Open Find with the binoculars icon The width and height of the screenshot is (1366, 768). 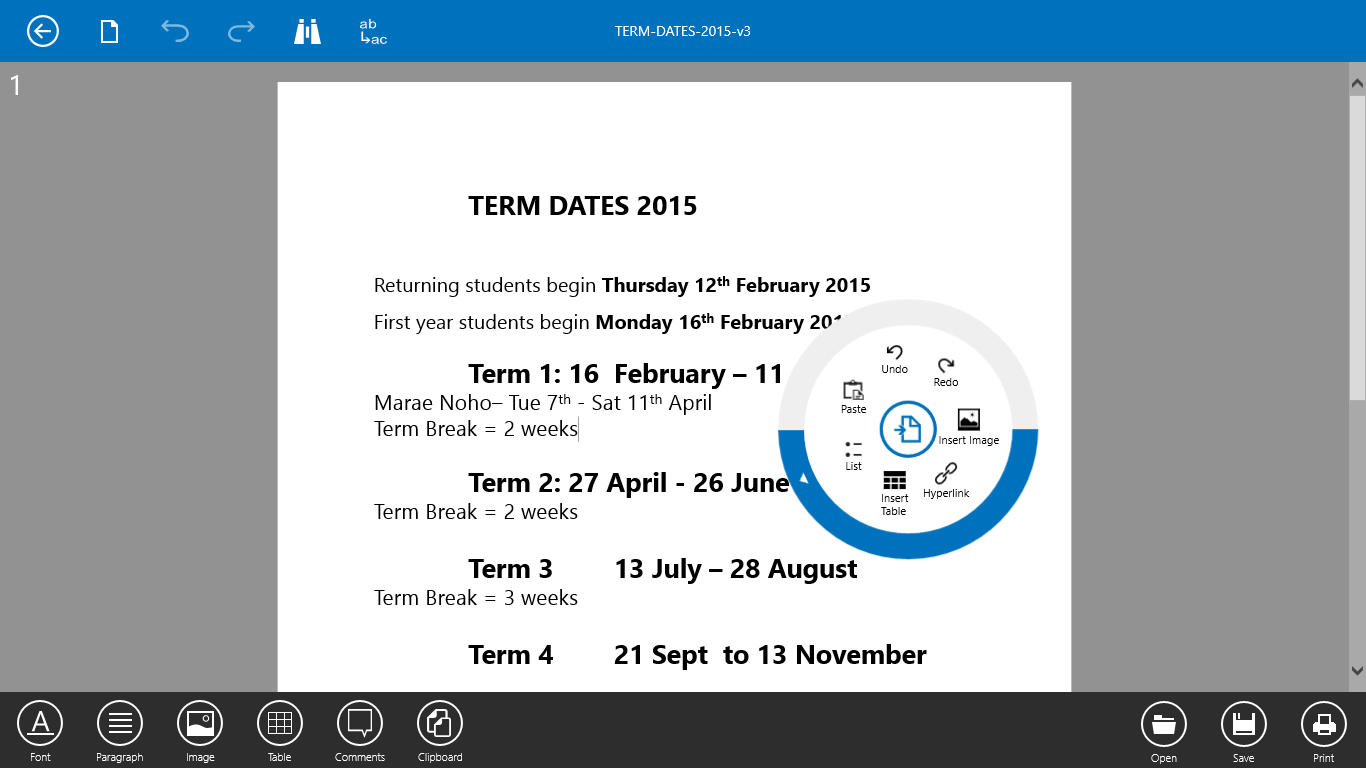307,31
